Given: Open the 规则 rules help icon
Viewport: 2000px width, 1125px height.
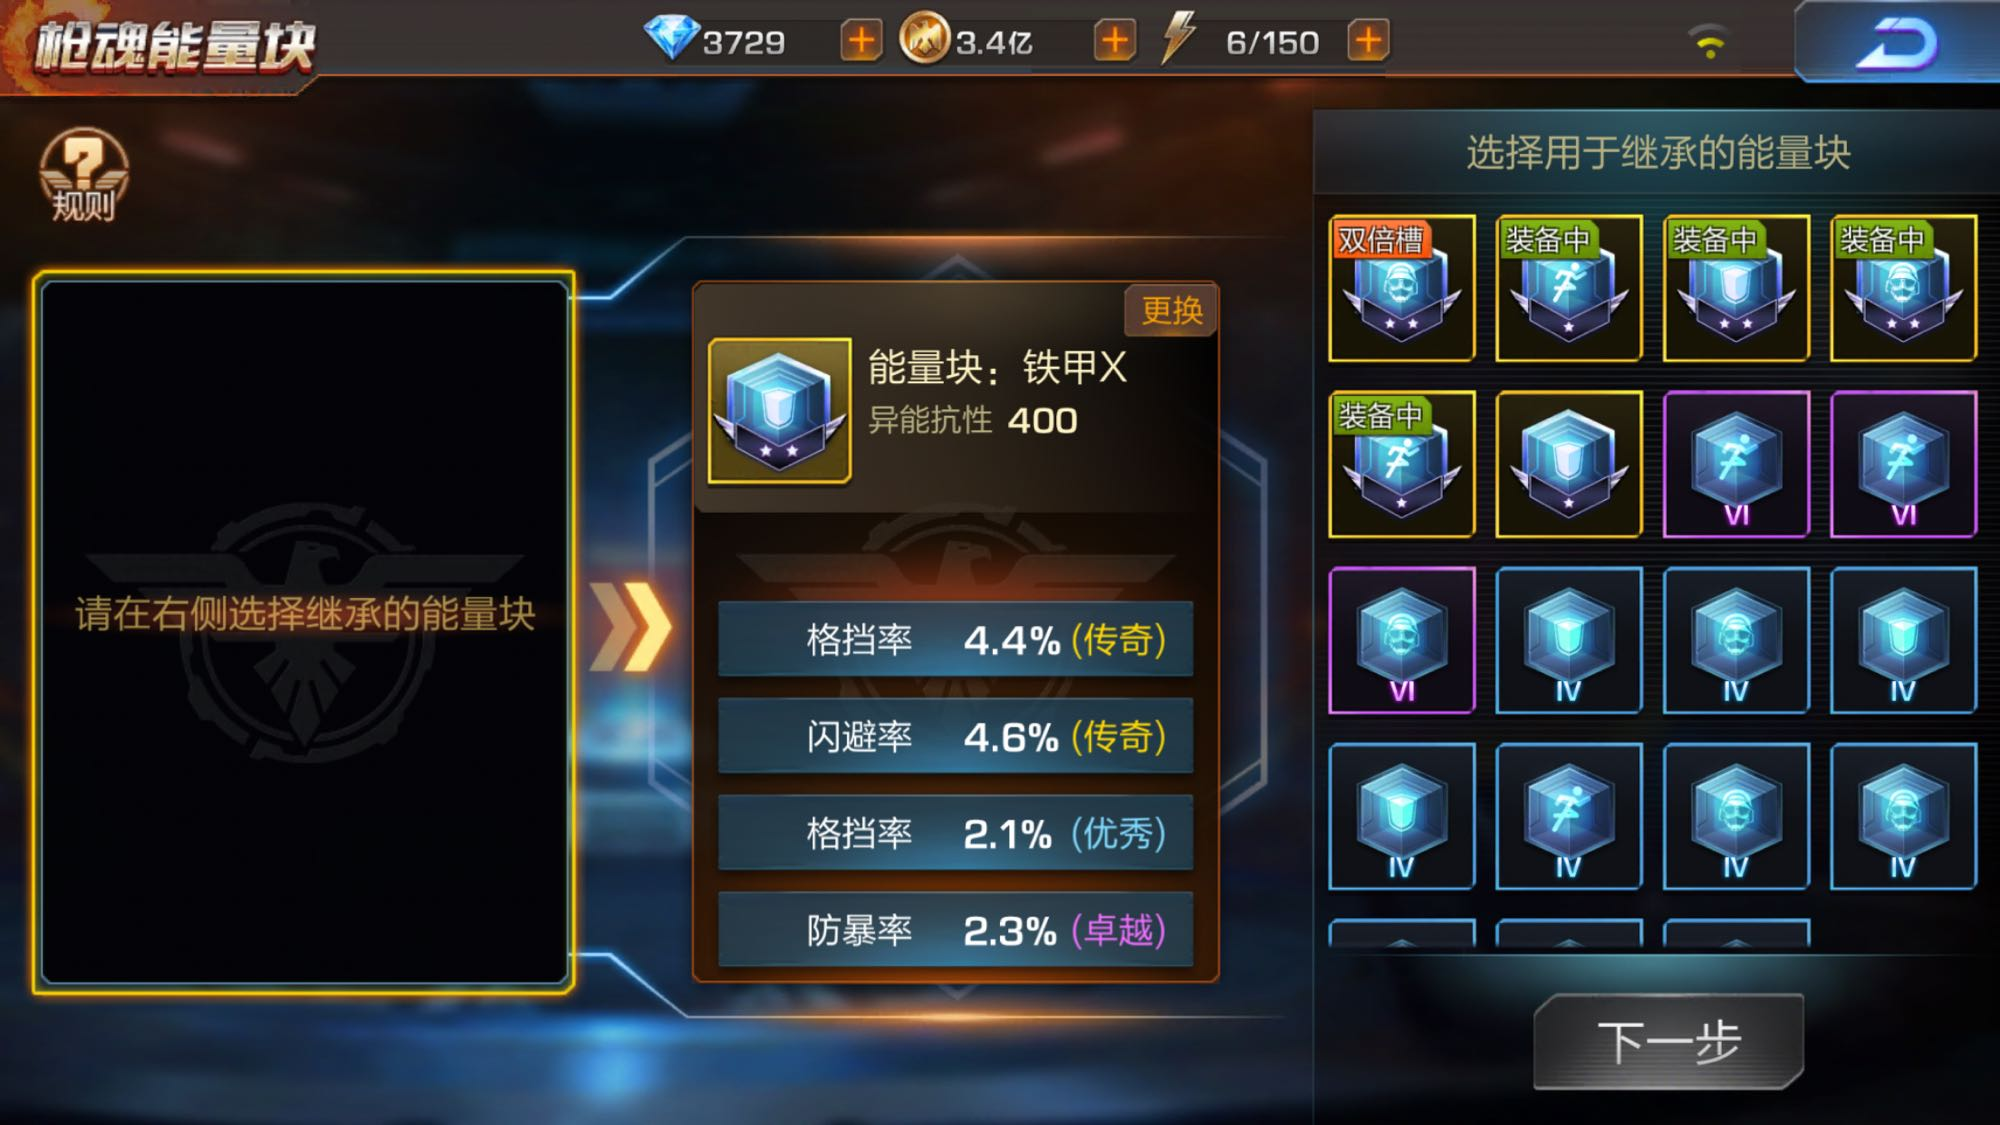Looking at the screenshot, I should (x=84, y=174).
